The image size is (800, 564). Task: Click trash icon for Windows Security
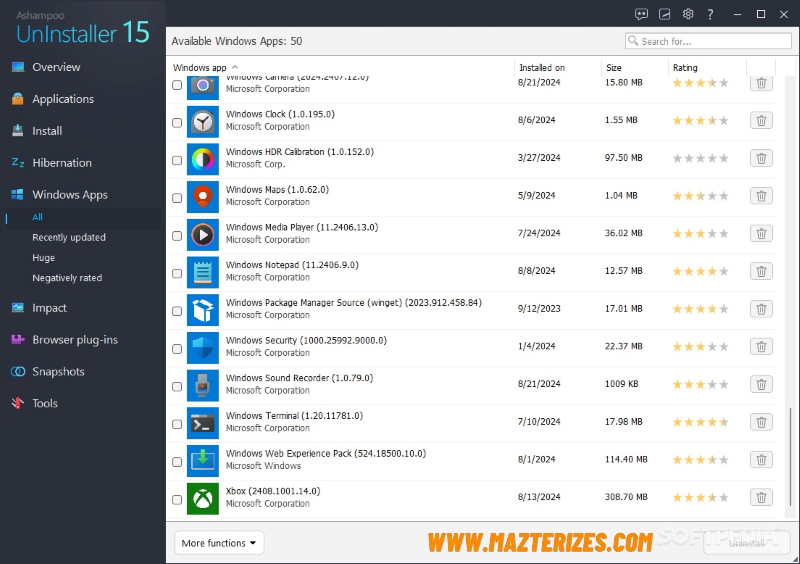click(761, 347)
